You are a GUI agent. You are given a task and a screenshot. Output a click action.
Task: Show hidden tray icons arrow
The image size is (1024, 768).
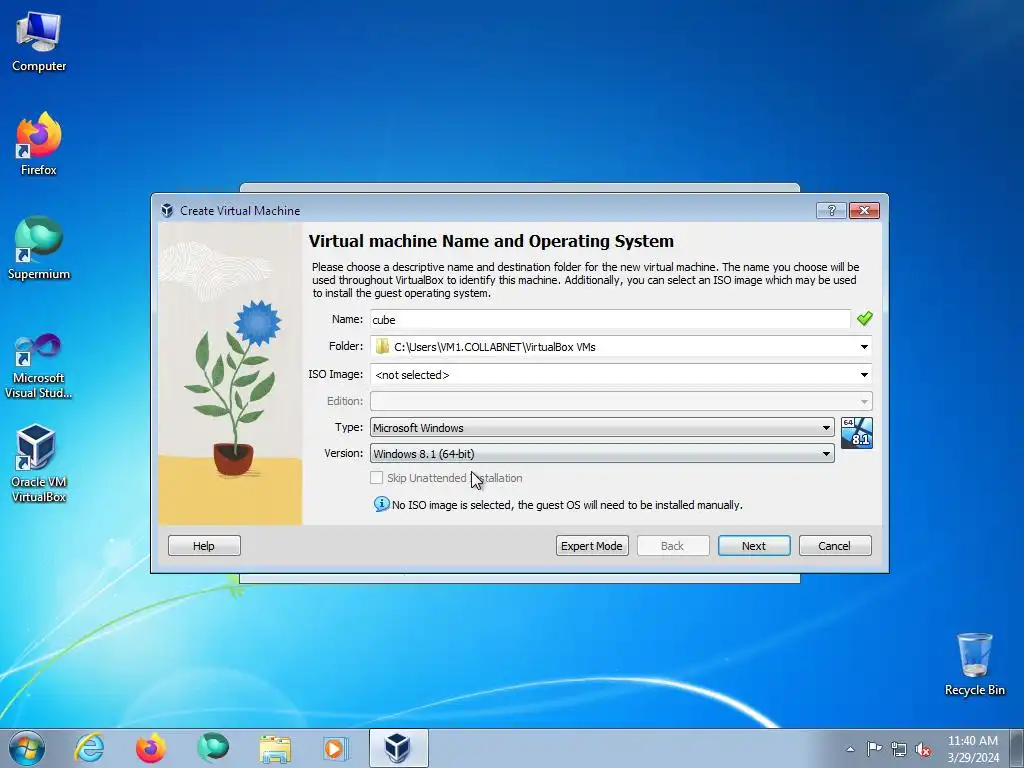(x=850, y=749)
